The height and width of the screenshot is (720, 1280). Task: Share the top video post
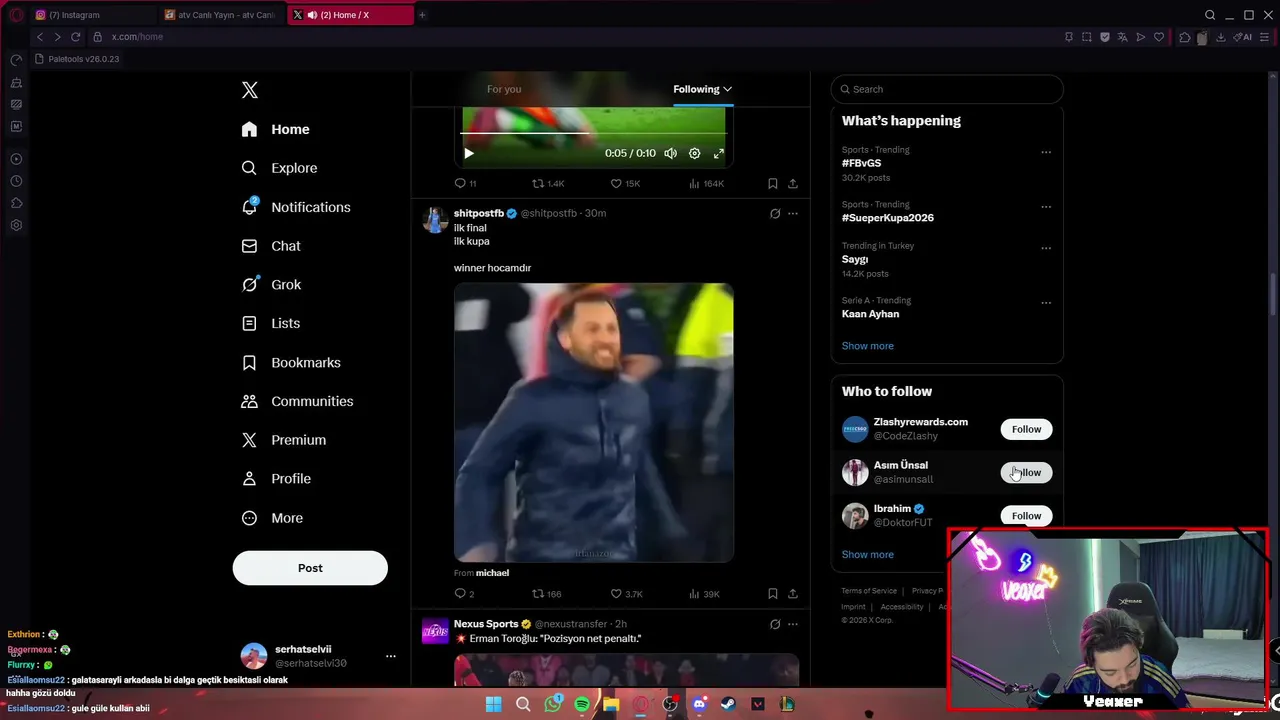[793, 184]
